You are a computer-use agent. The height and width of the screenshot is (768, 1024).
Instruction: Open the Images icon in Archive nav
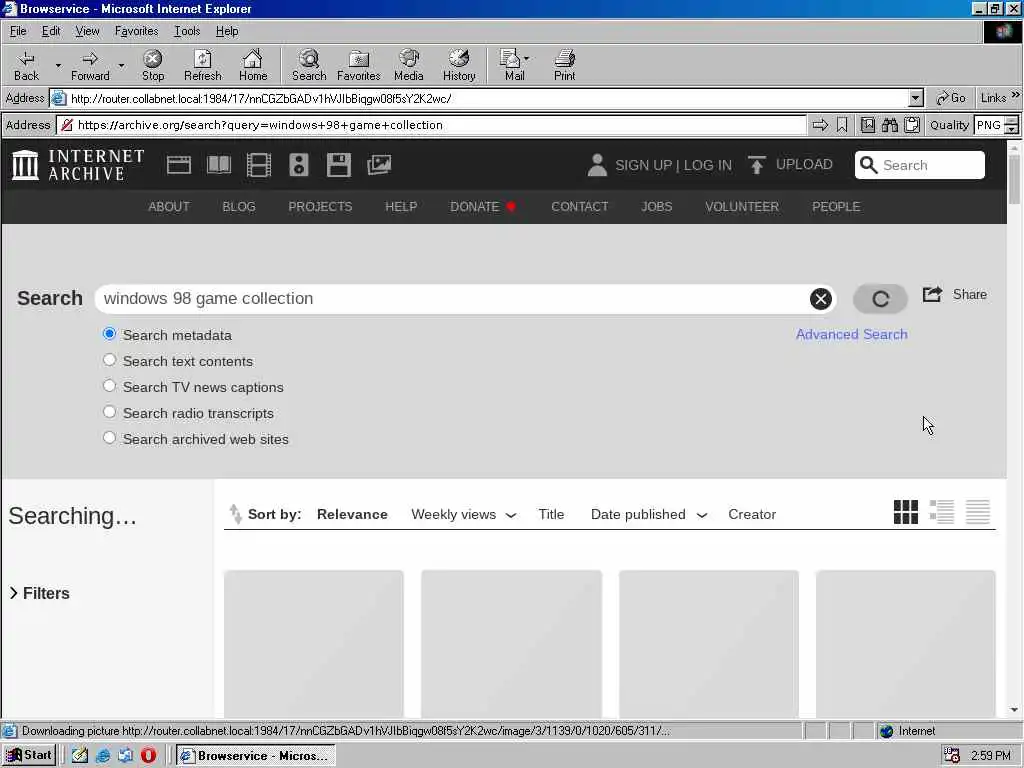click(x=379, y=165)
